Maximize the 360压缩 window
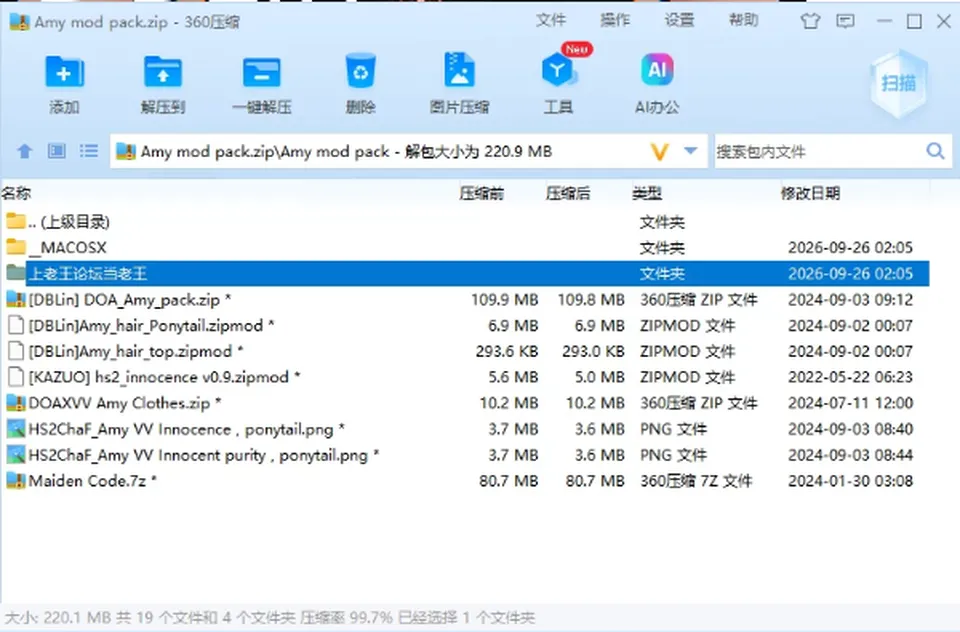The image size is (960, 632). 914,21
